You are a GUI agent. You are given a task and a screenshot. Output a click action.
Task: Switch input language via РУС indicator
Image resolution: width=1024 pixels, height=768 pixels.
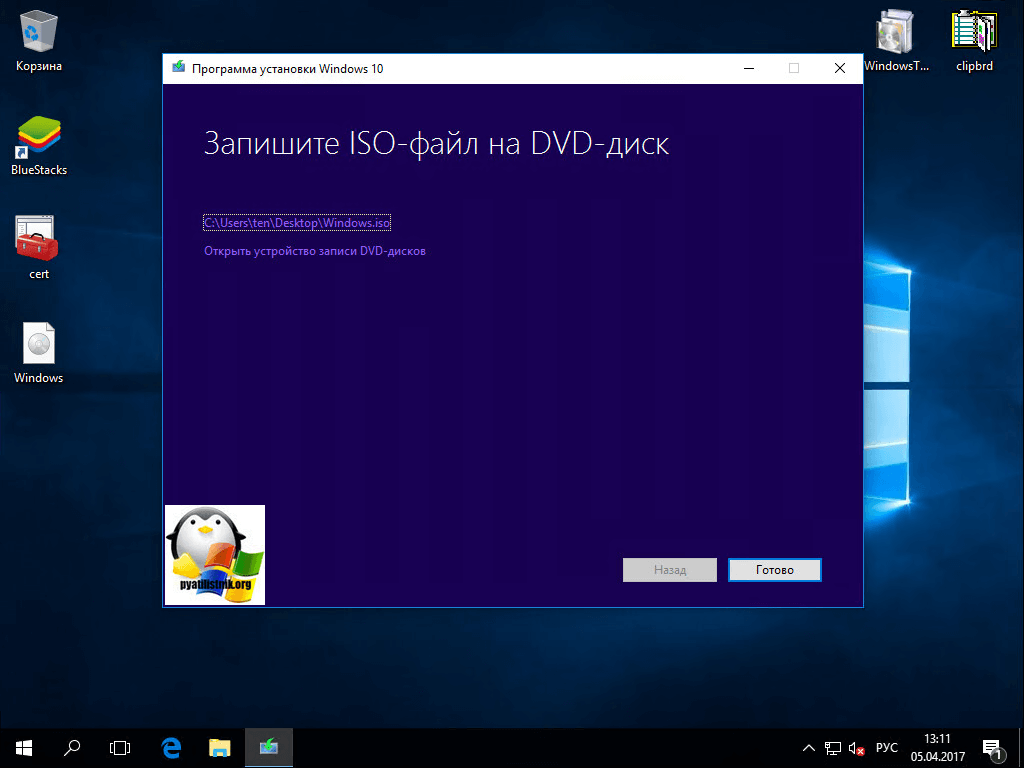point(887,748)
